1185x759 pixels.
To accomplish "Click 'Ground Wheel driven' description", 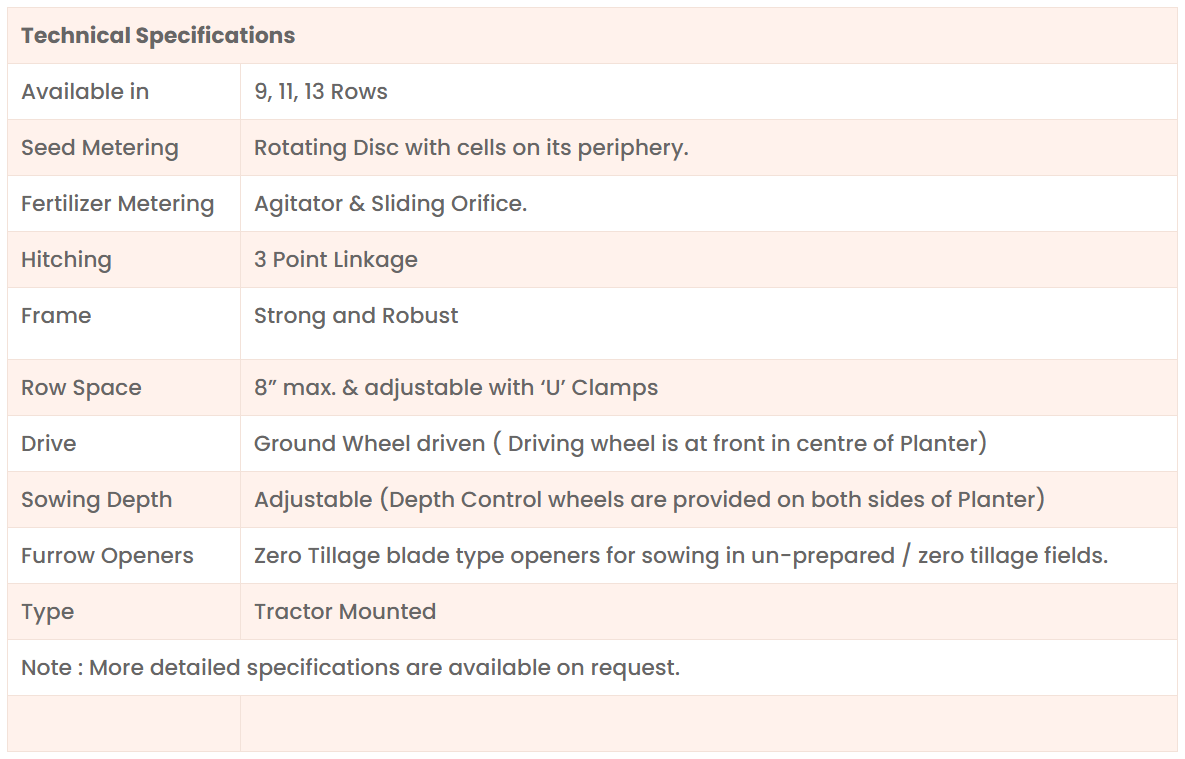I will click(x=620, y=444).
